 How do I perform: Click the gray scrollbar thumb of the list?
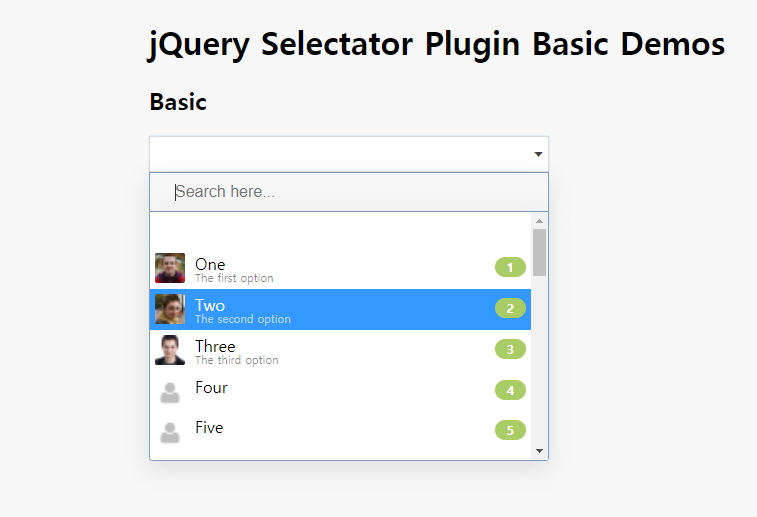pos(540,252)
